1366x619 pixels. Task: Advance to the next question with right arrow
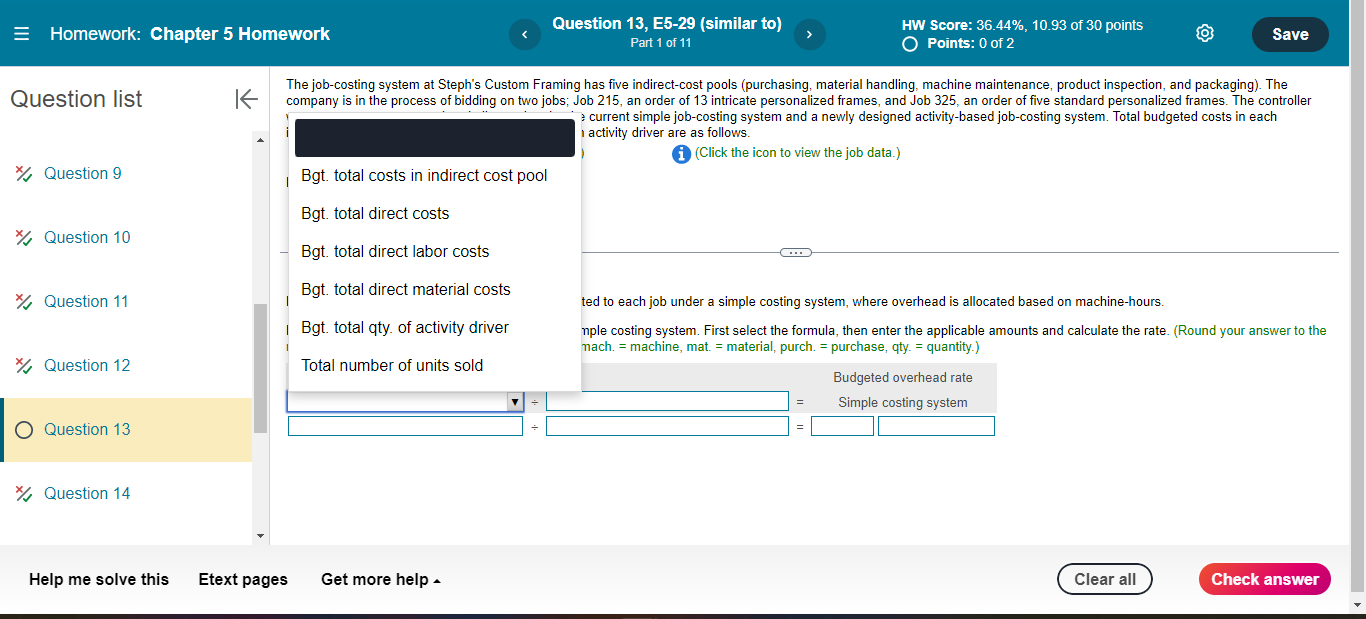[809, 34]
